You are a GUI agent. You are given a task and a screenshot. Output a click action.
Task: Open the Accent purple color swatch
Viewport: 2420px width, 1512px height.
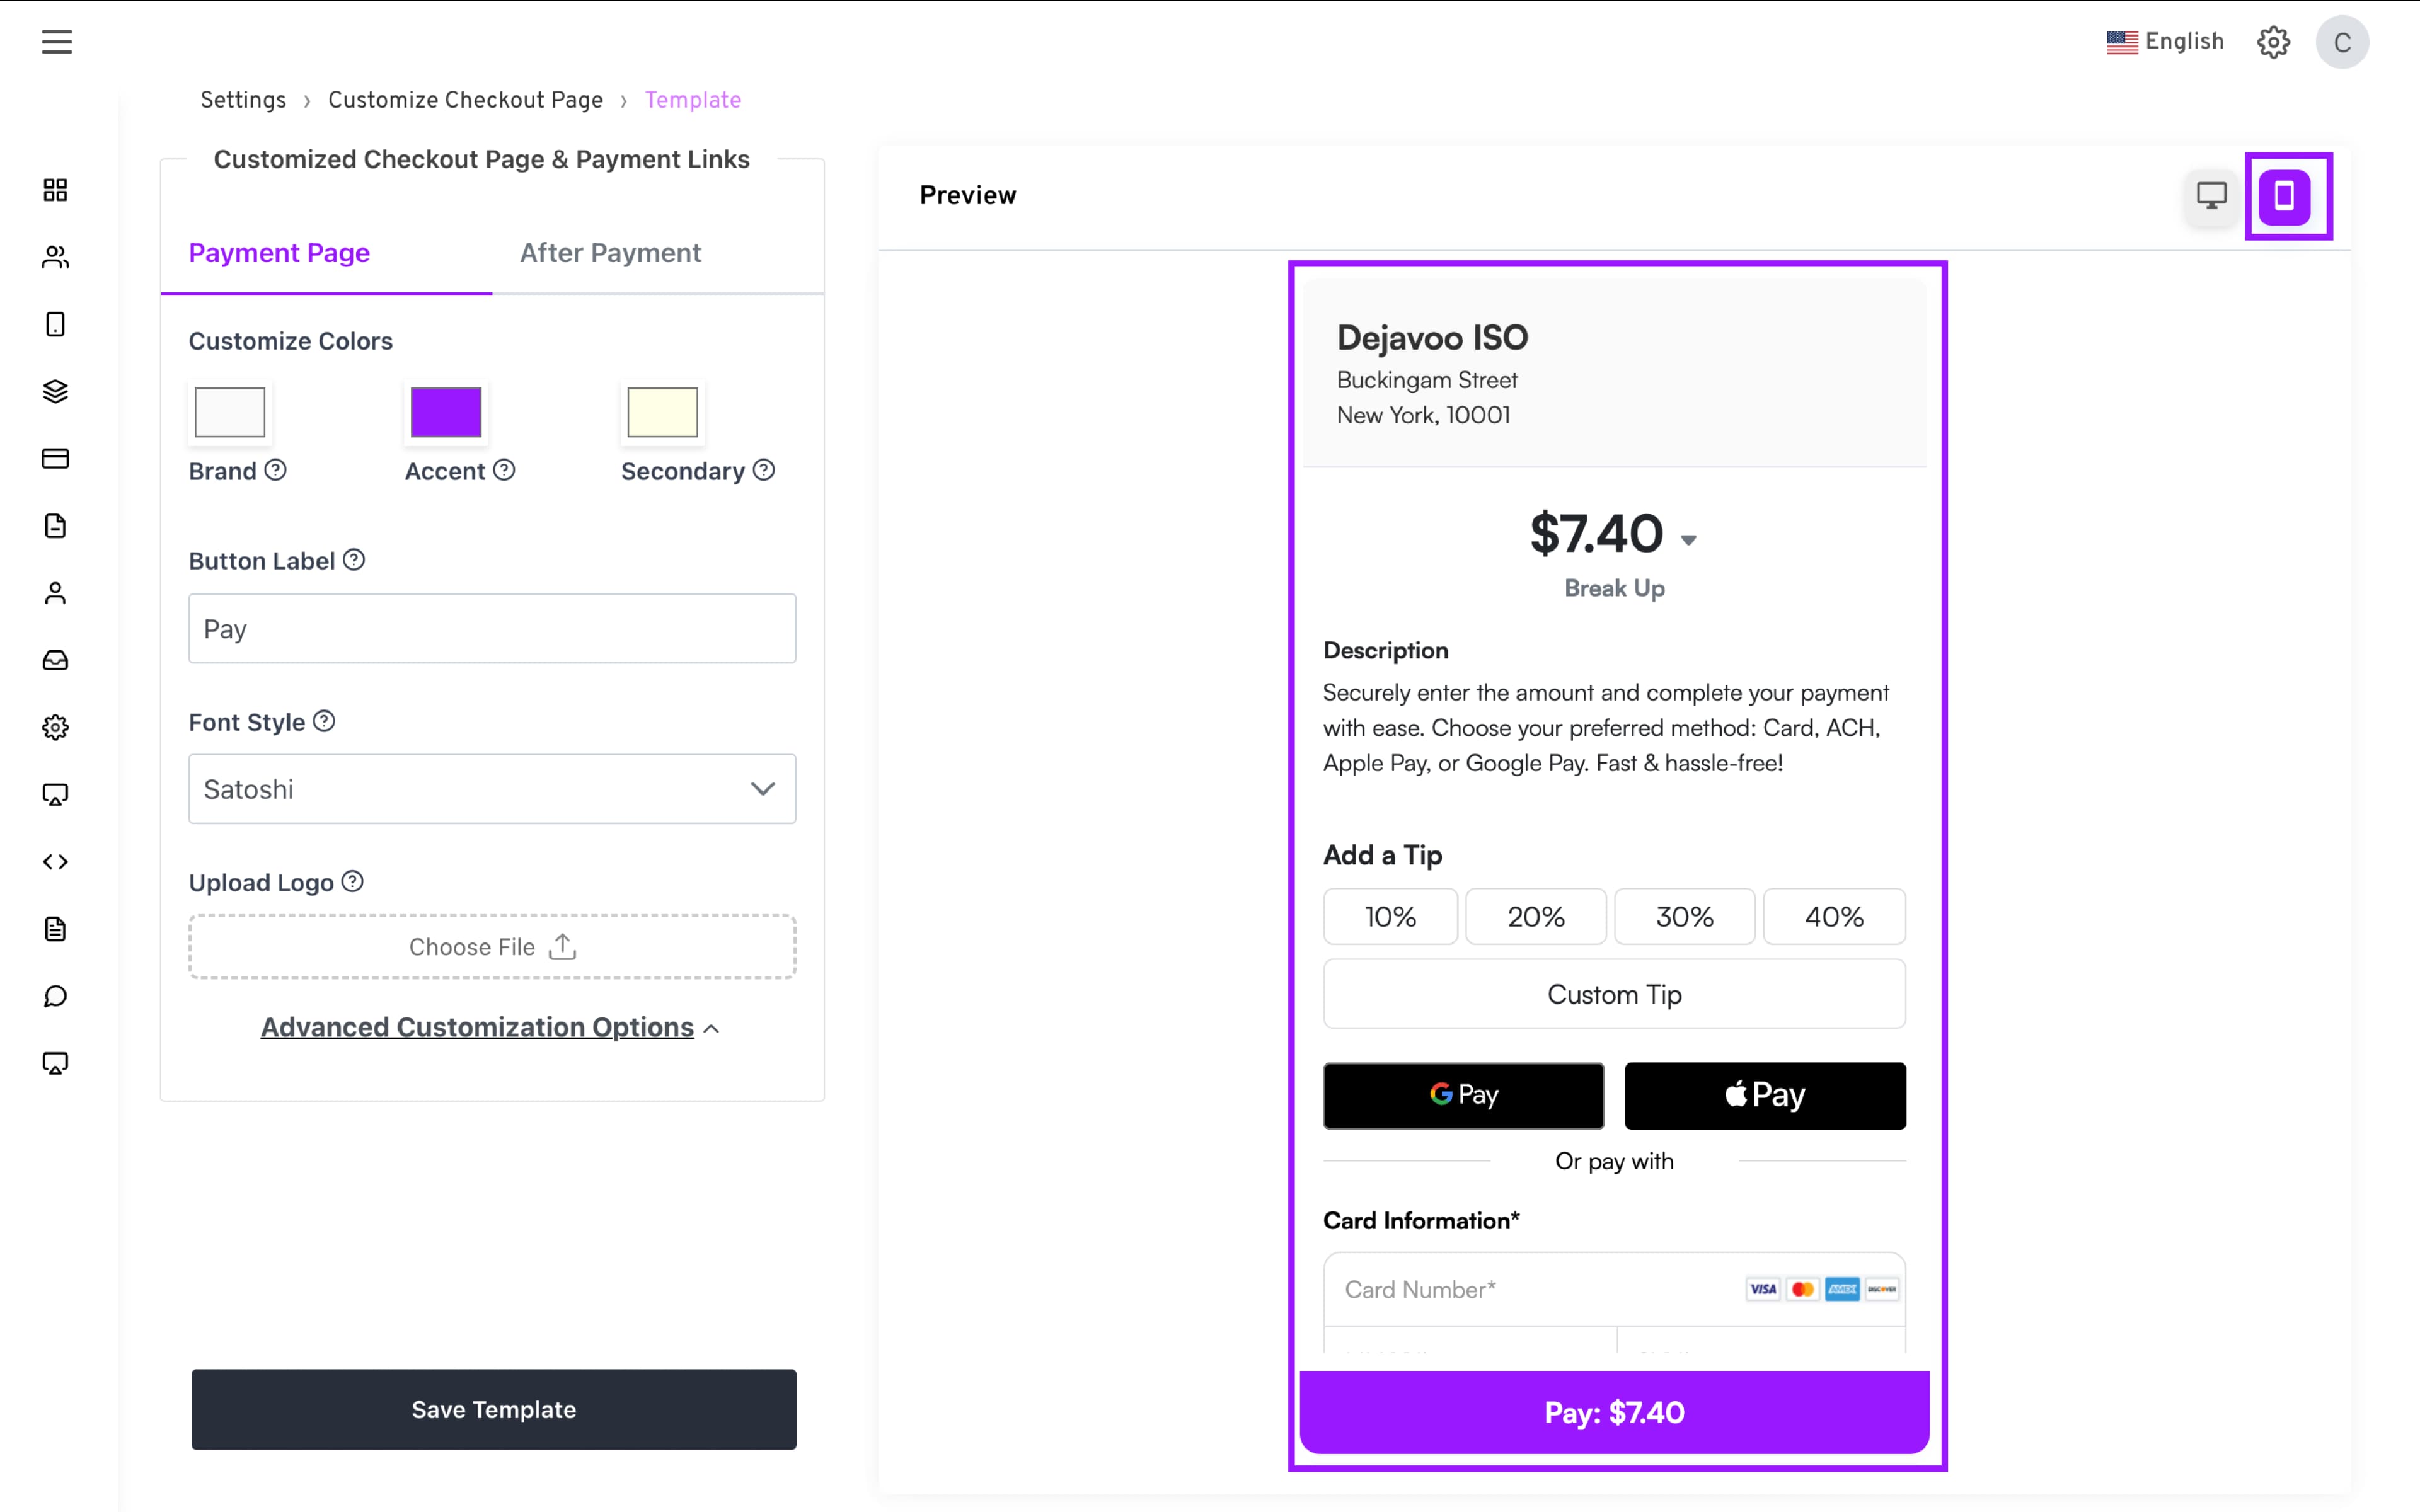coord(446,412)
